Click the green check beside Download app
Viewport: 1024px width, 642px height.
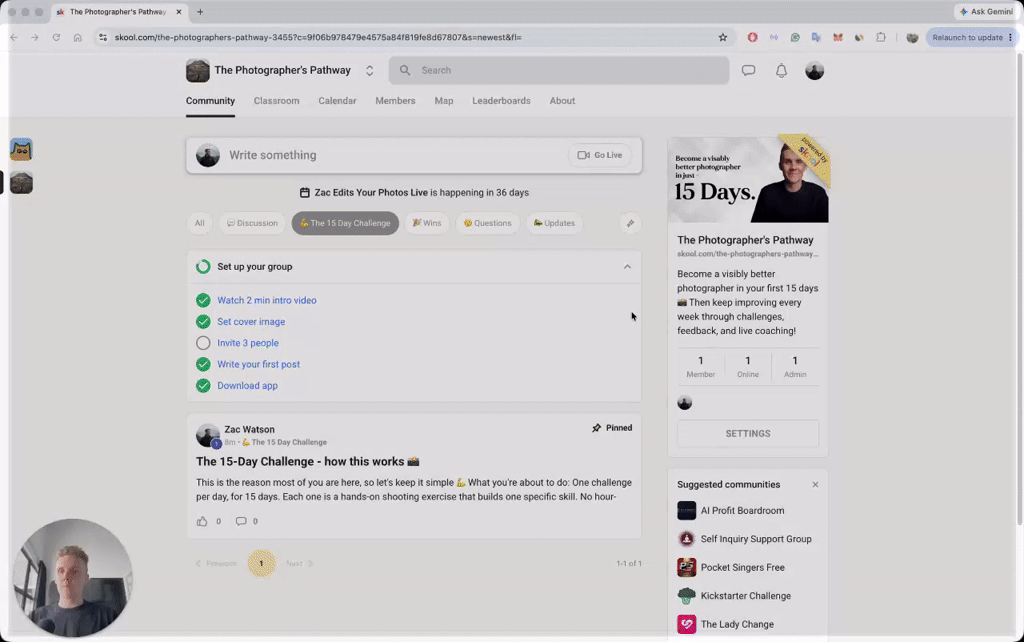coord(203,385)
